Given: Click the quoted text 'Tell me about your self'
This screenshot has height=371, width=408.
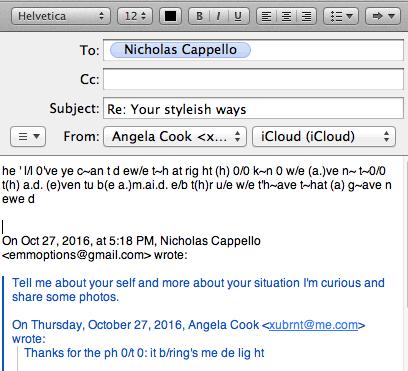Looking at the screenshot, I should 74,283.
